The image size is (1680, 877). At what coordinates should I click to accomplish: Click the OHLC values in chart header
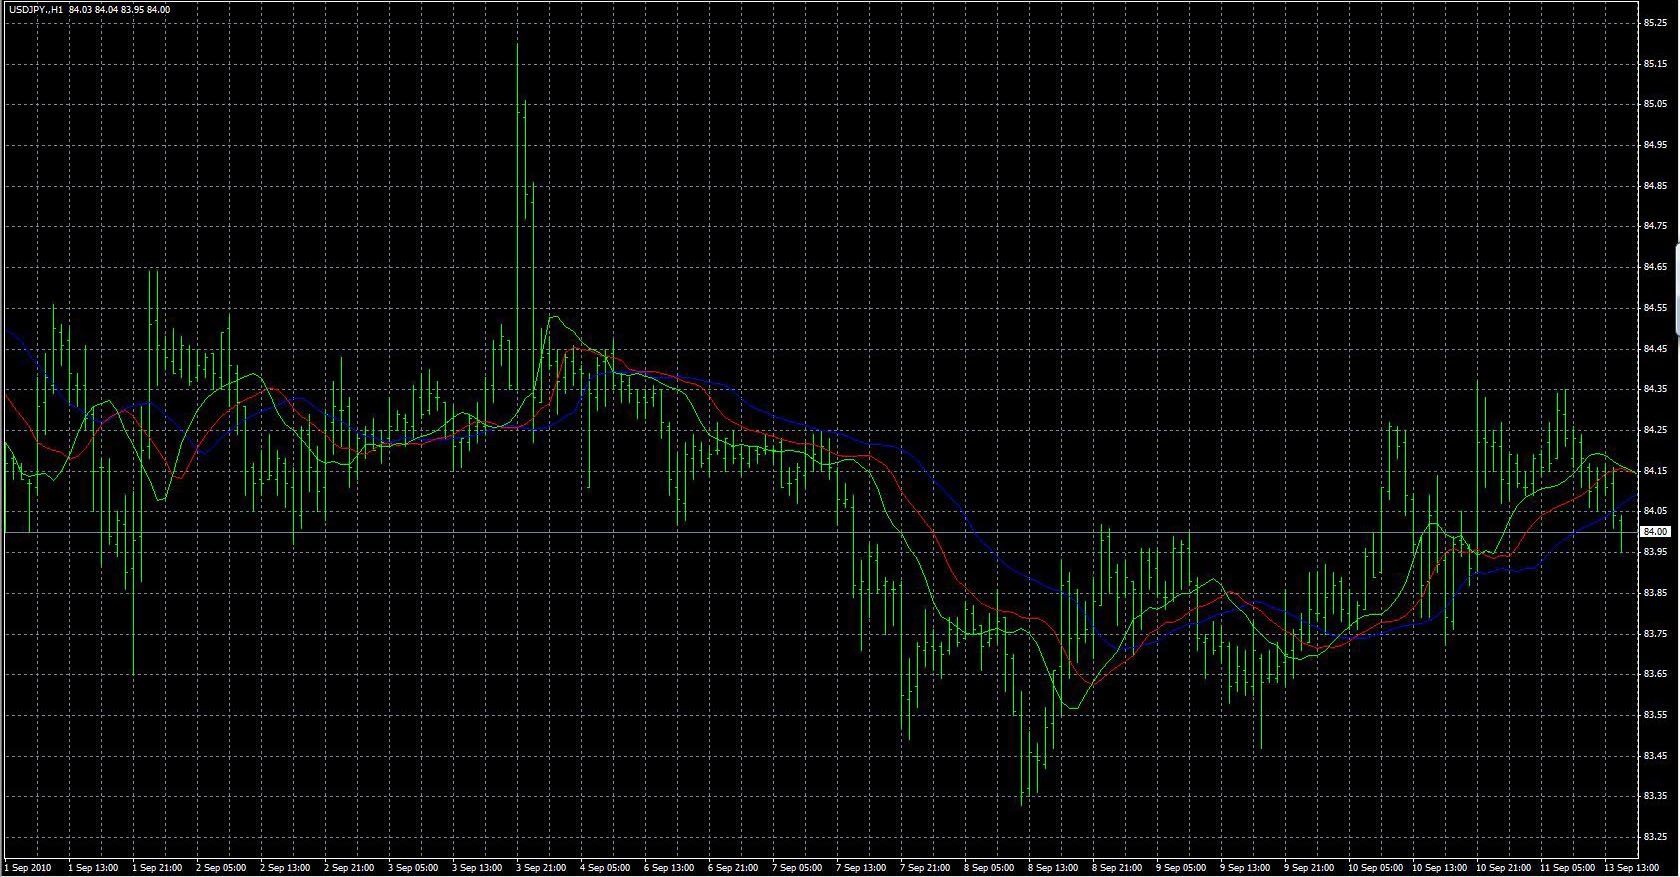[x=120, y=10]
